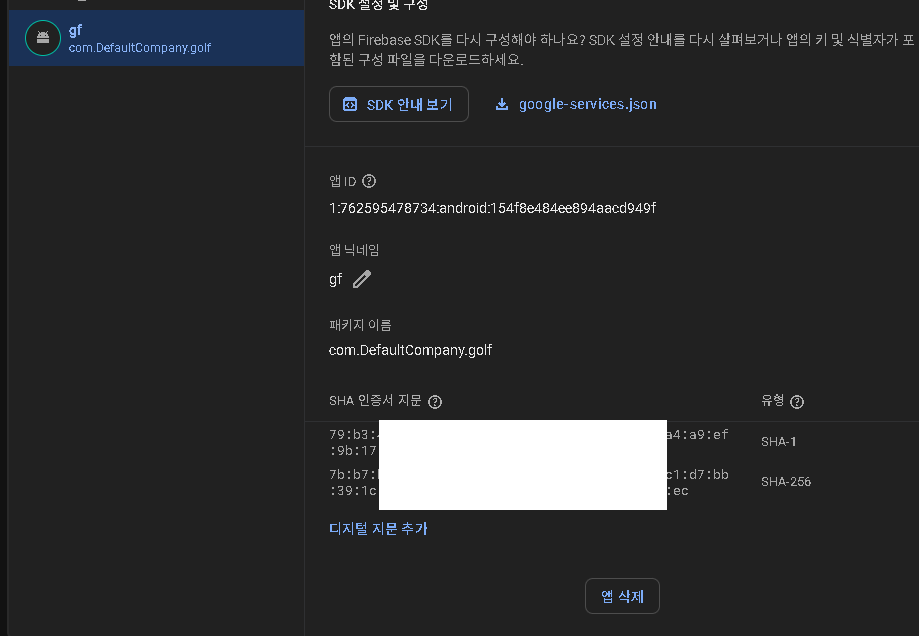Click 디지털 지문 추가 link
Screen dimensions: 919x636
pos(379,529)
